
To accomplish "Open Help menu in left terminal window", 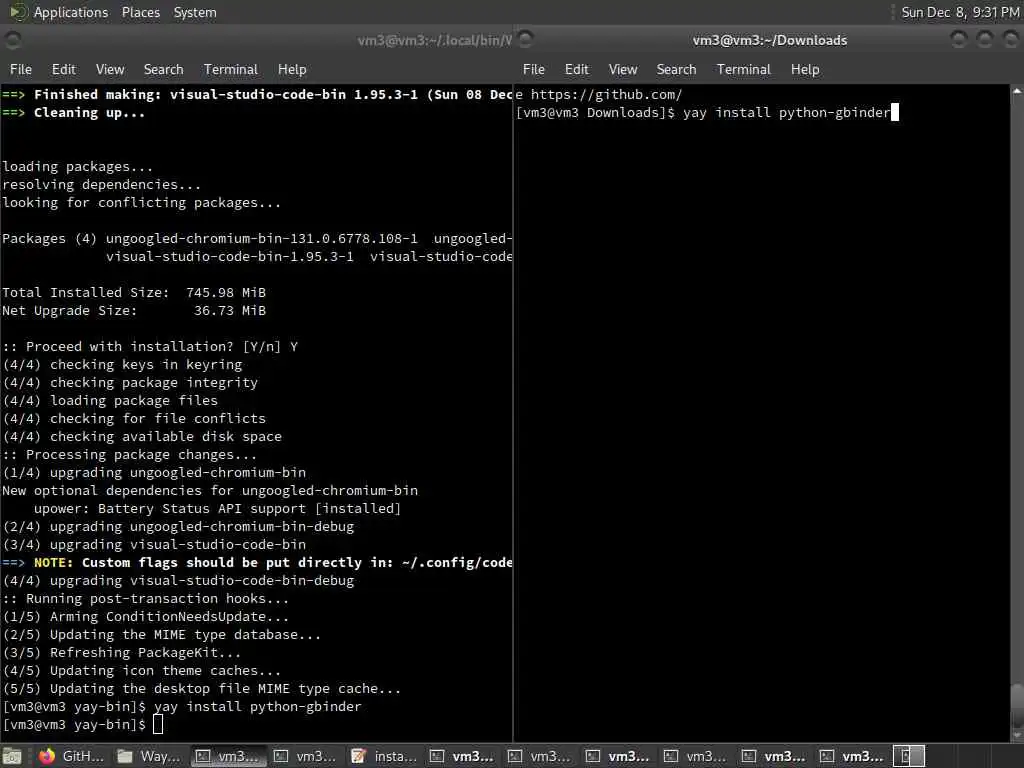I will coord(292,69).
